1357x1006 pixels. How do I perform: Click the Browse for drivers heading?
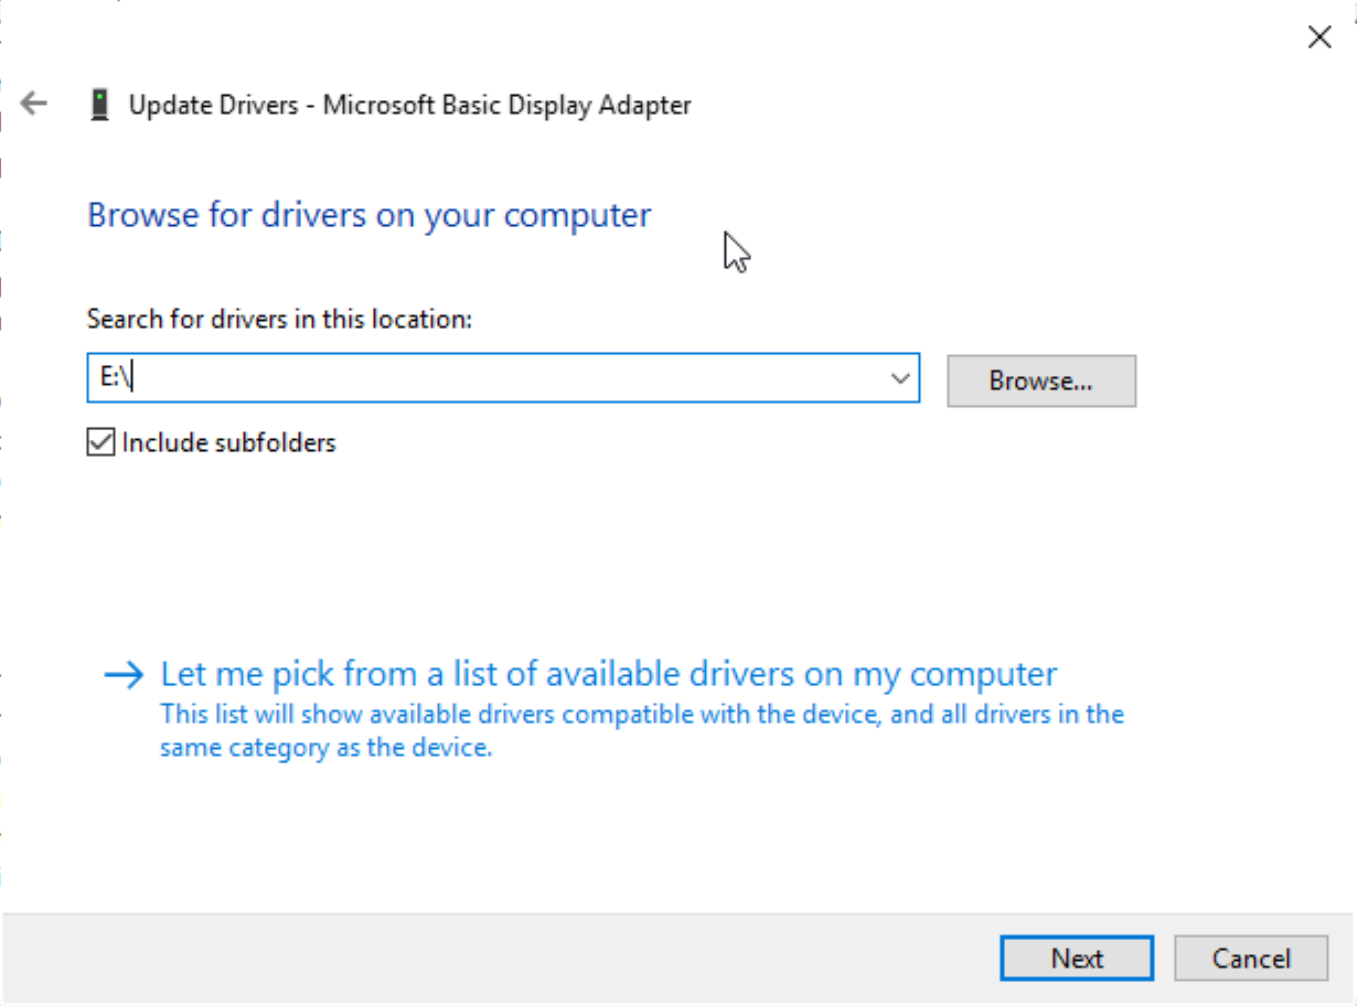click(x=369, y=215)
